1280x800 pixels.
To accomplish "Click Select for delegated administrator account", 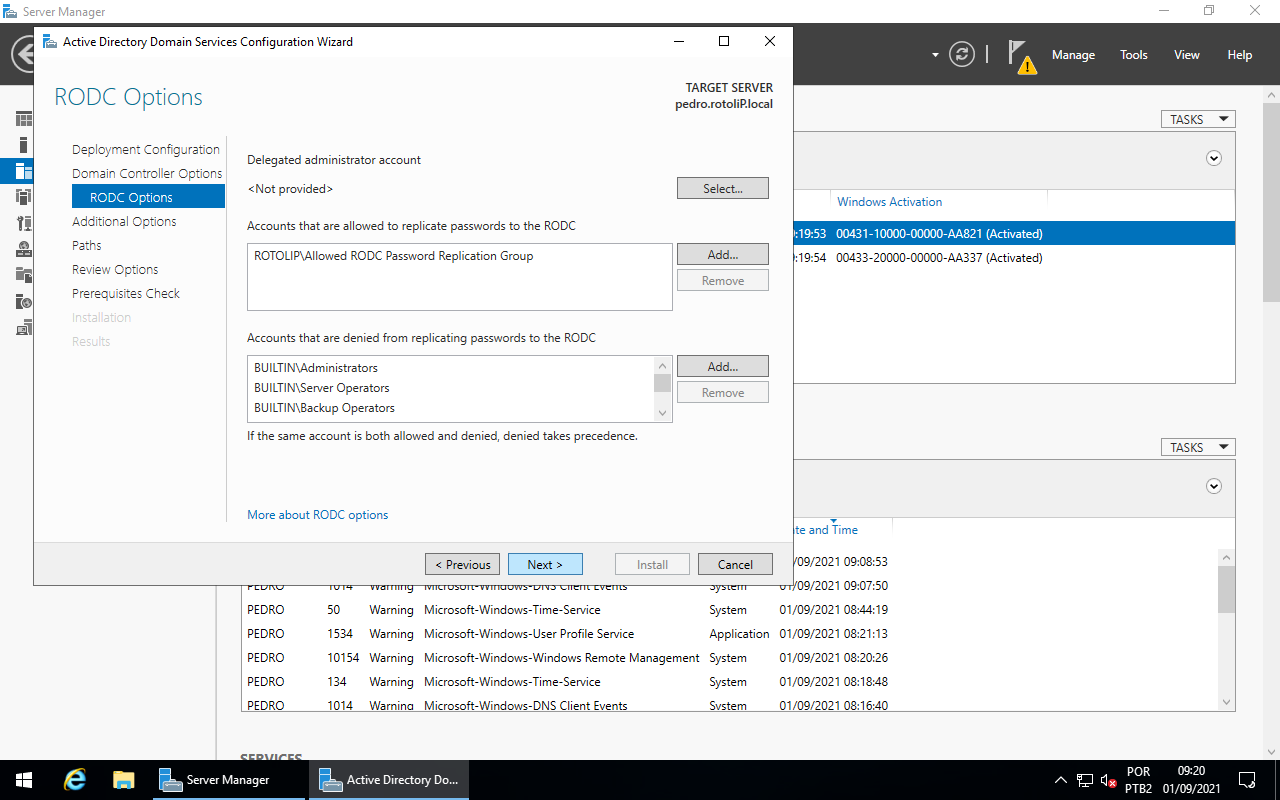I will (722, 188).
